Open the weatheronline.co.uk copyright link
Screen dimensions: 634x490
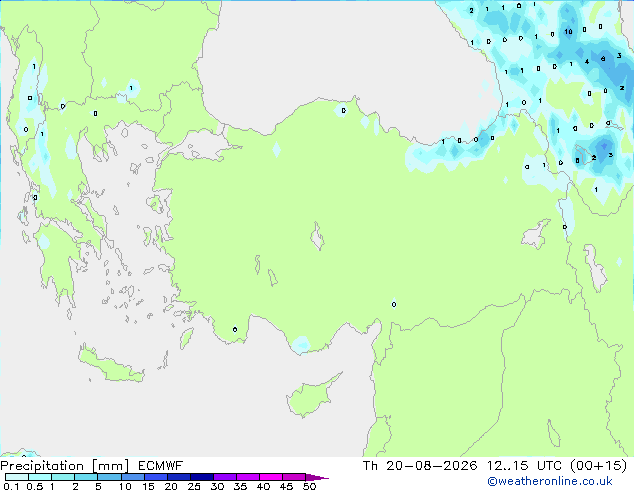[550, 481]
